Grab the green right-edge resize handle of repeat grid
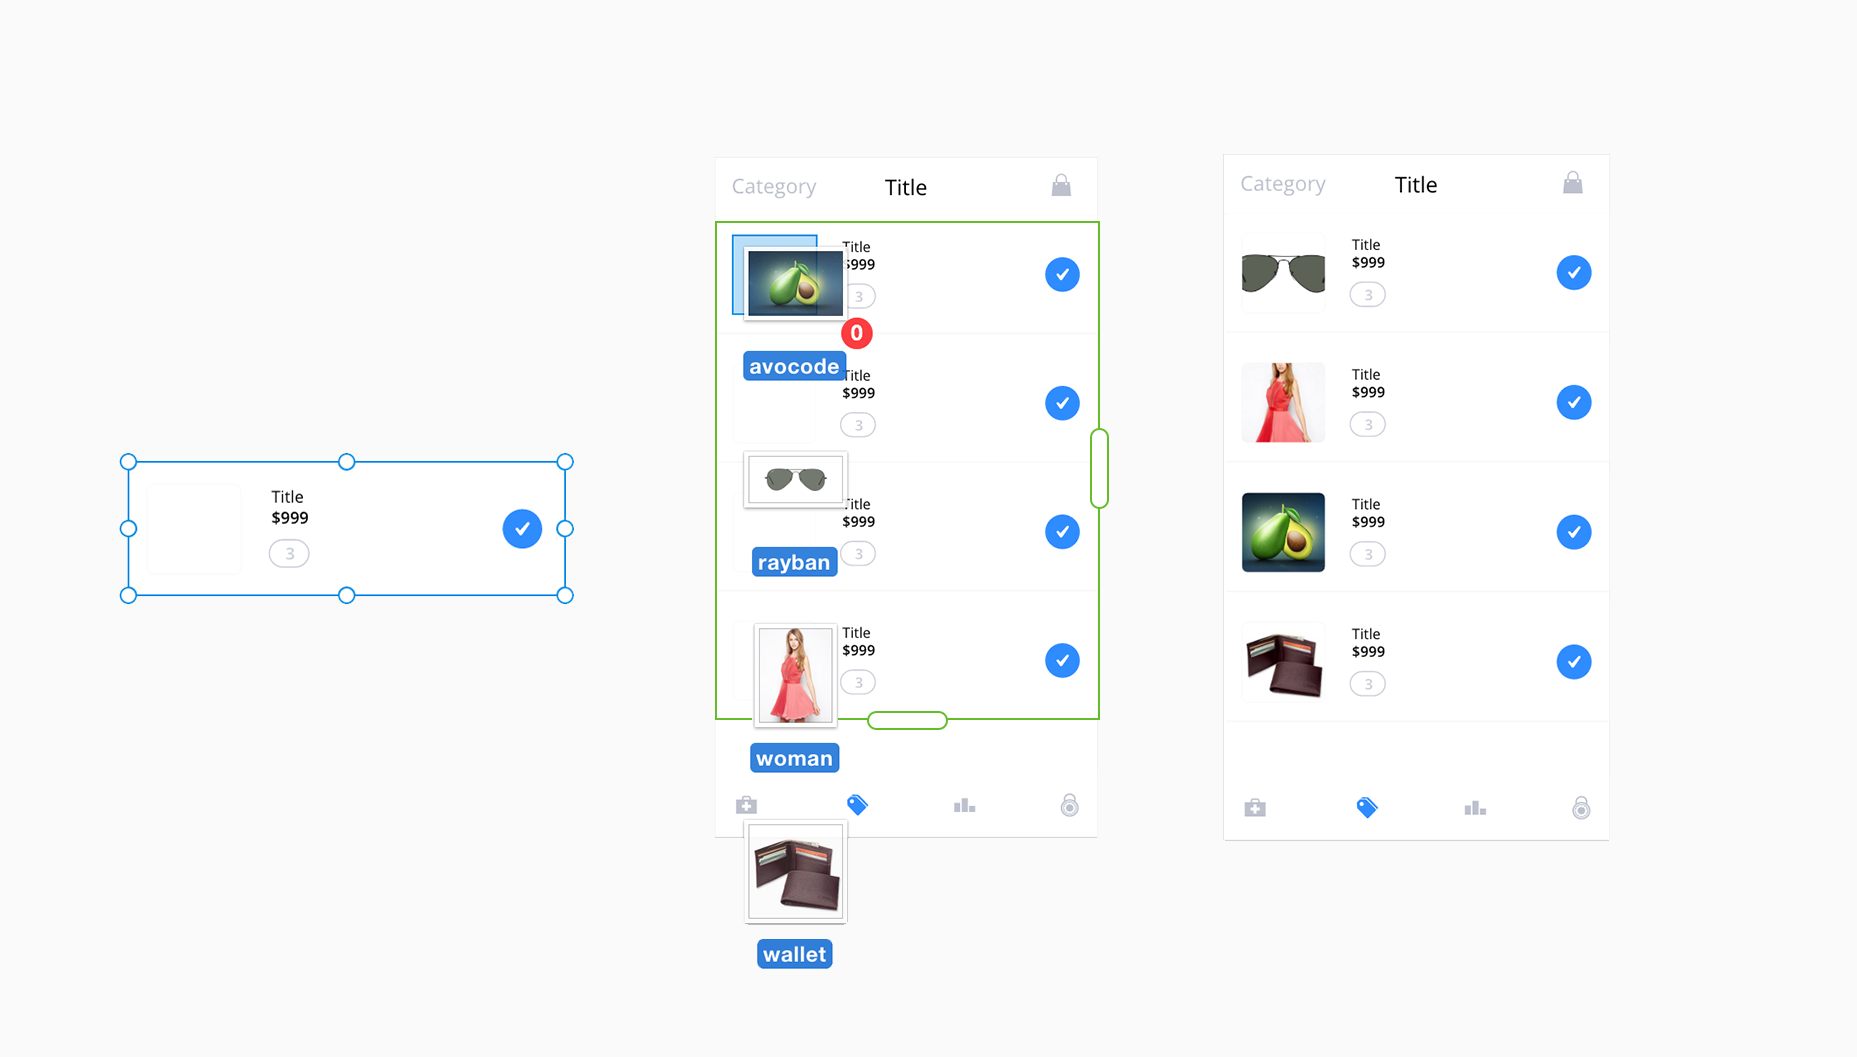Screen dimensions: 1857x1057 click(1099, 468)
